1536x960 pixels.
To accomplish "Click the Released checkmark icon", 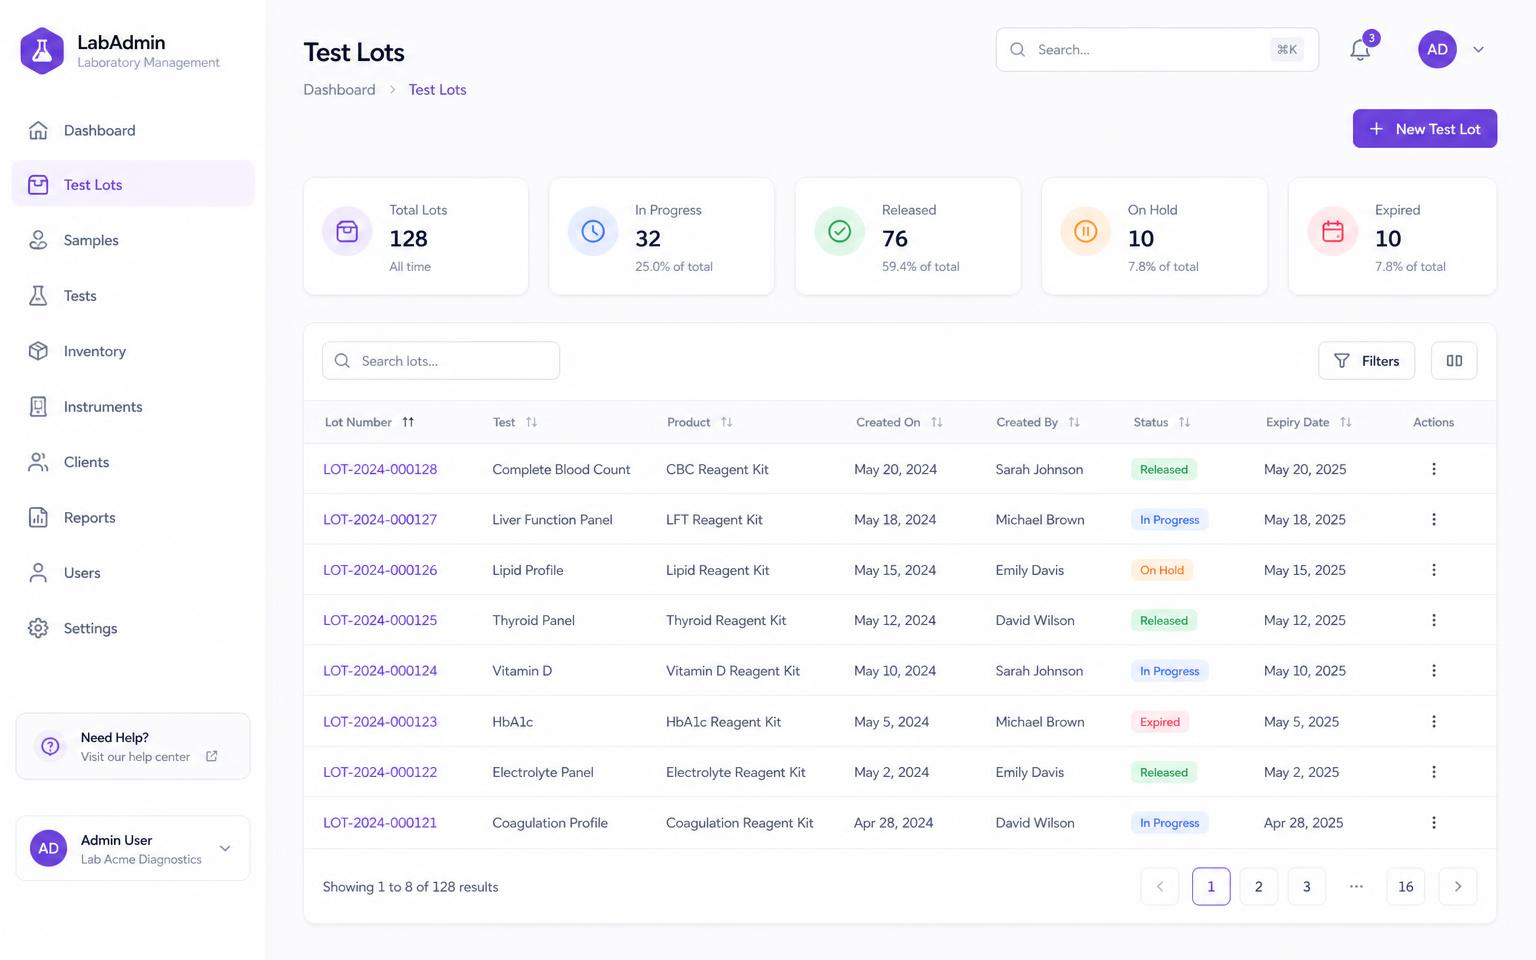I will click(840, 232).
